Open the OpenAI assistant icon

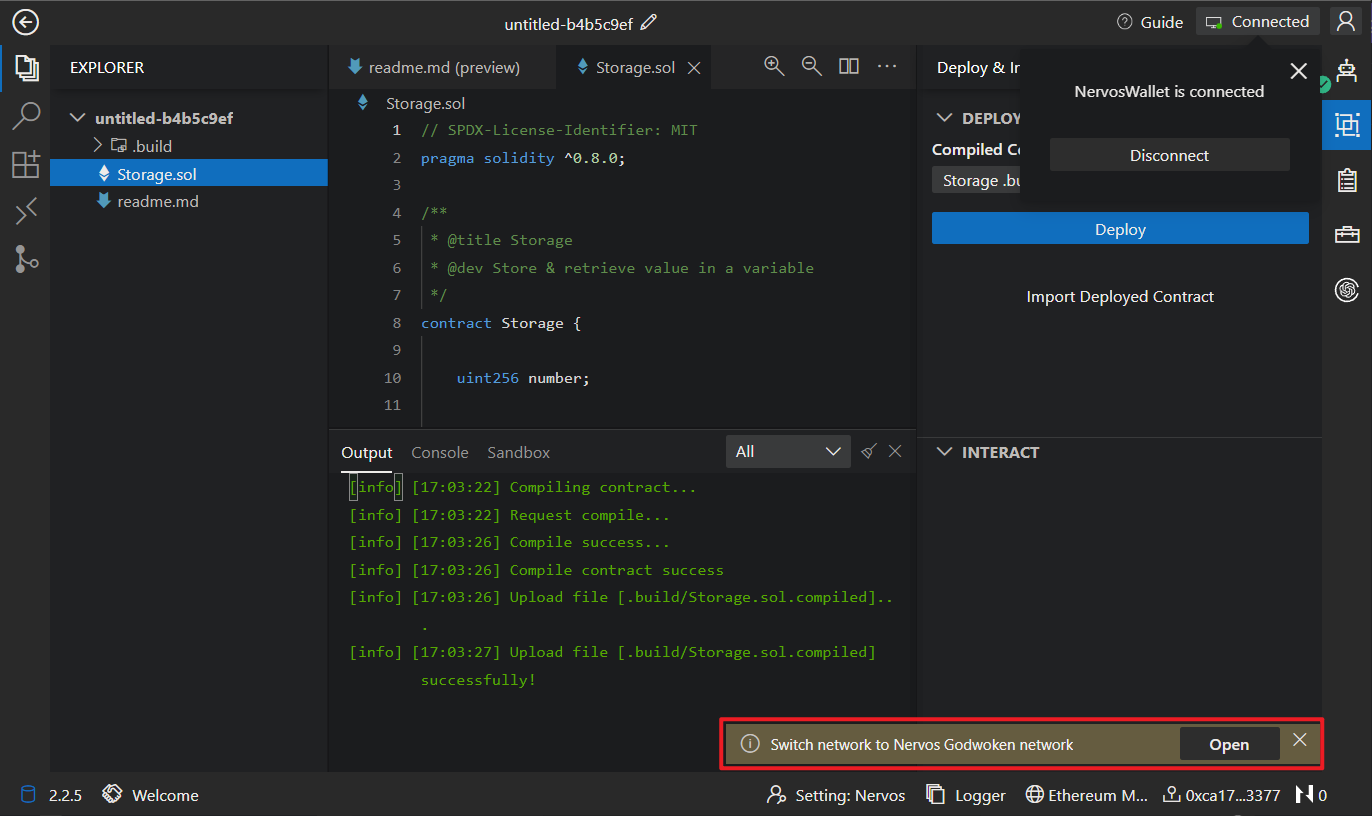click(x=1347, y=290)
